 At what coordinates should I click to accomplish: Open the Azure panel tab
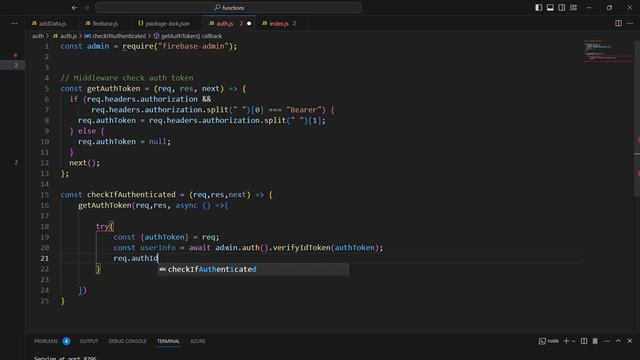pyautogui.click(x=198, y=341)
